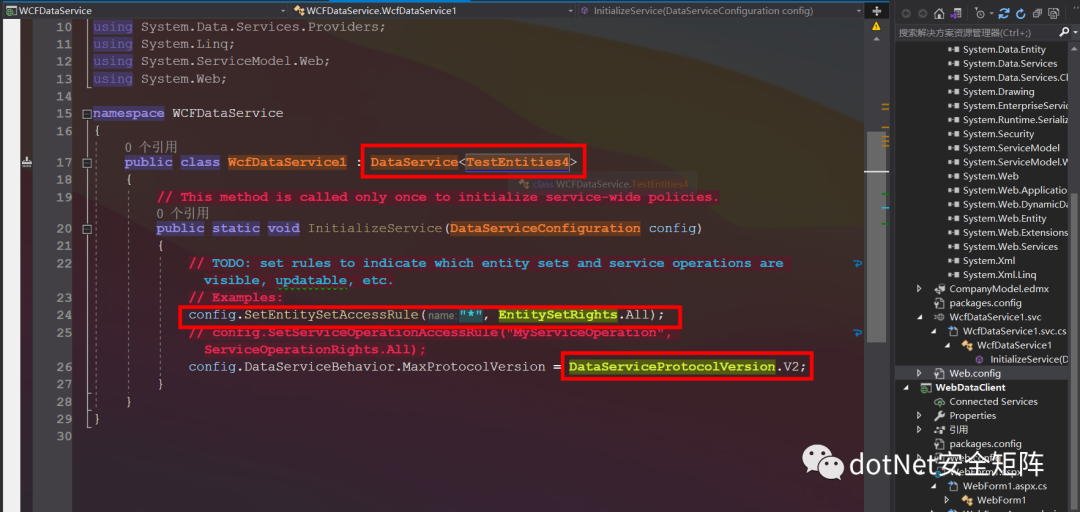Open the references codelens above class WcfDataService1
1080x512 pixels.
[x=151, y=147]
